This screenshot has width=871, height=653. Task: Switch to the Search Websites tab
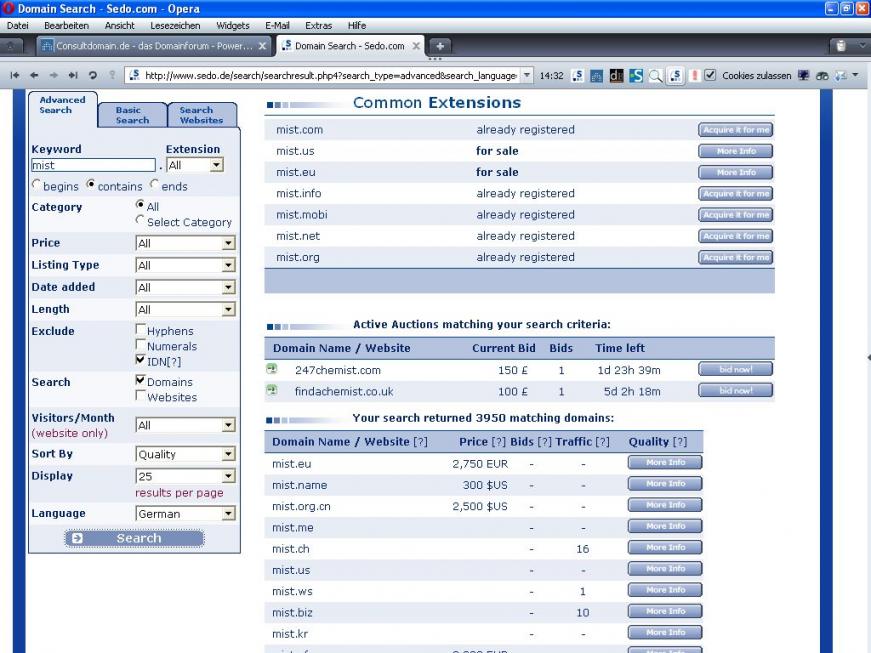202,115
